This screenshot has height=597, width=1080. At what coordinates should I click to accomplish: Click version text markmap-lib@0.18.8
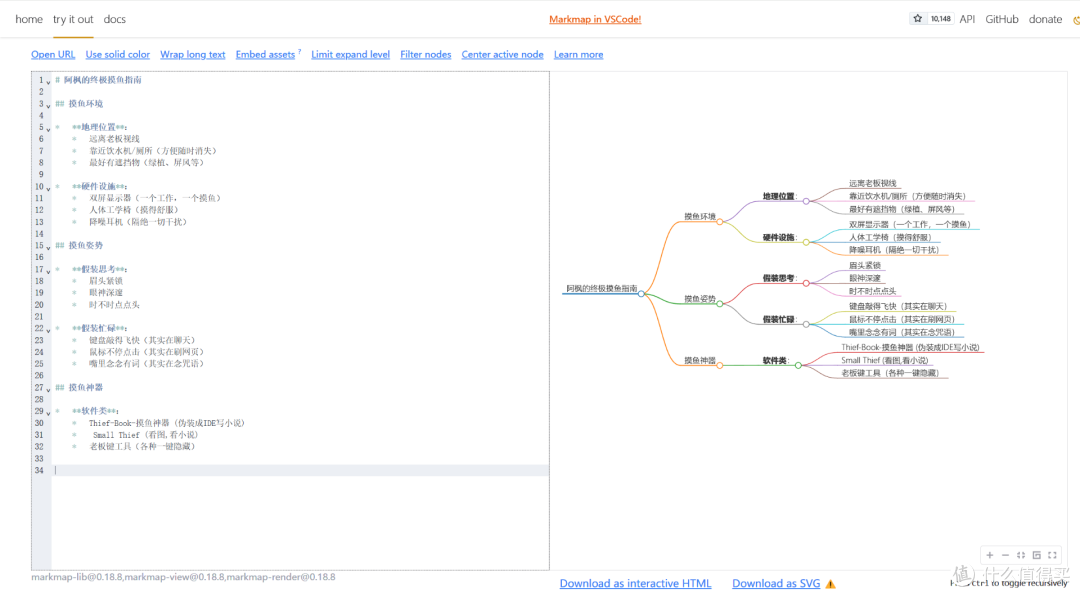click(x=76, y=577)
